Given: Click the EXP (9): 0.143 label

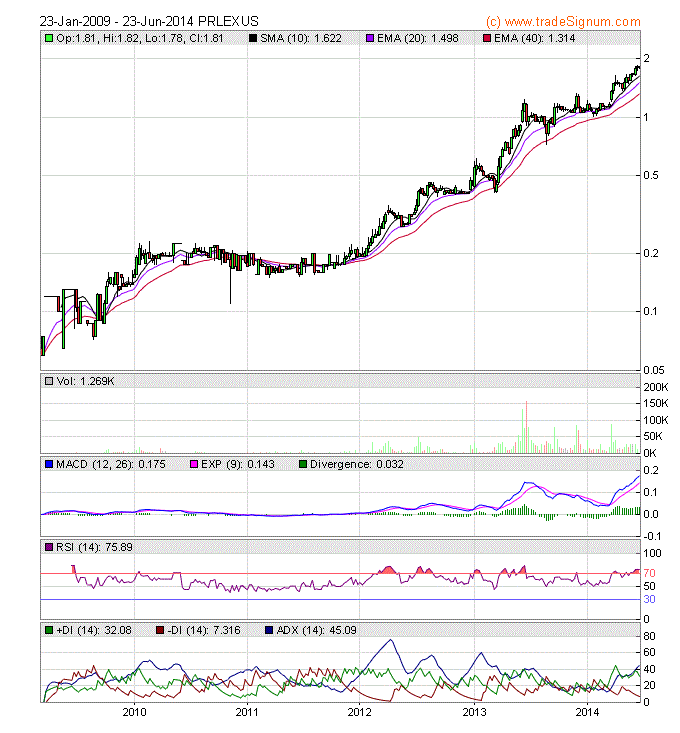Looking at the screenshot, I should (238, 464).
